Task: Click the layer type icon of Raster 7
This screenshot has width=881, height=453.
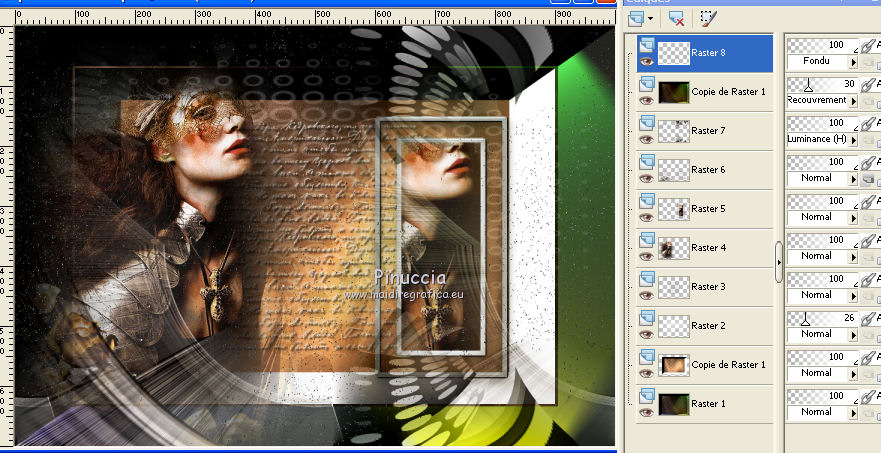Action: [647, 123]
